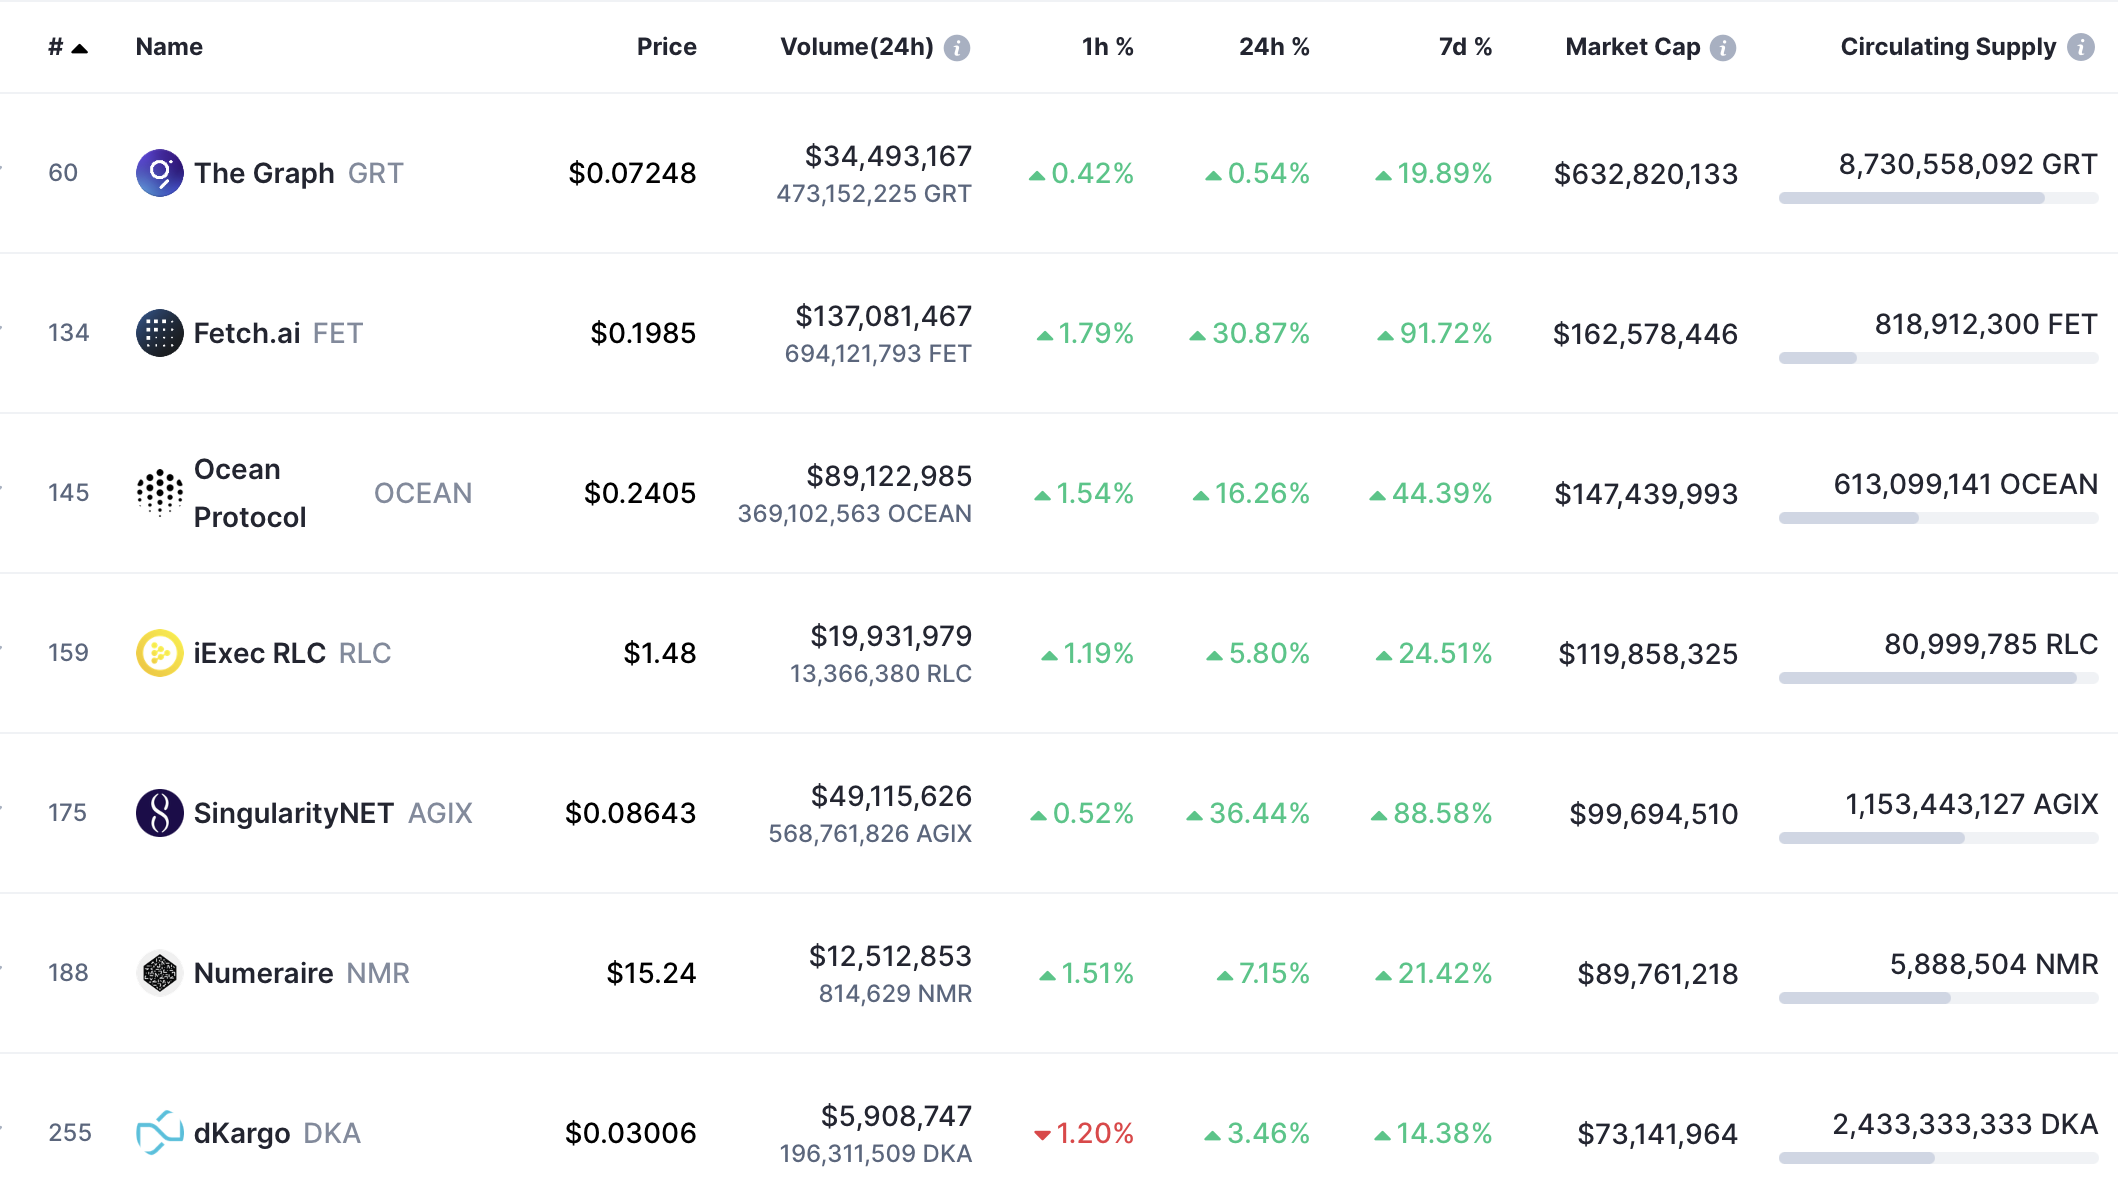Open the Fetch.ai coin page link
The width and height of the screenshot is (2118, 1204).
coord(247,333)
